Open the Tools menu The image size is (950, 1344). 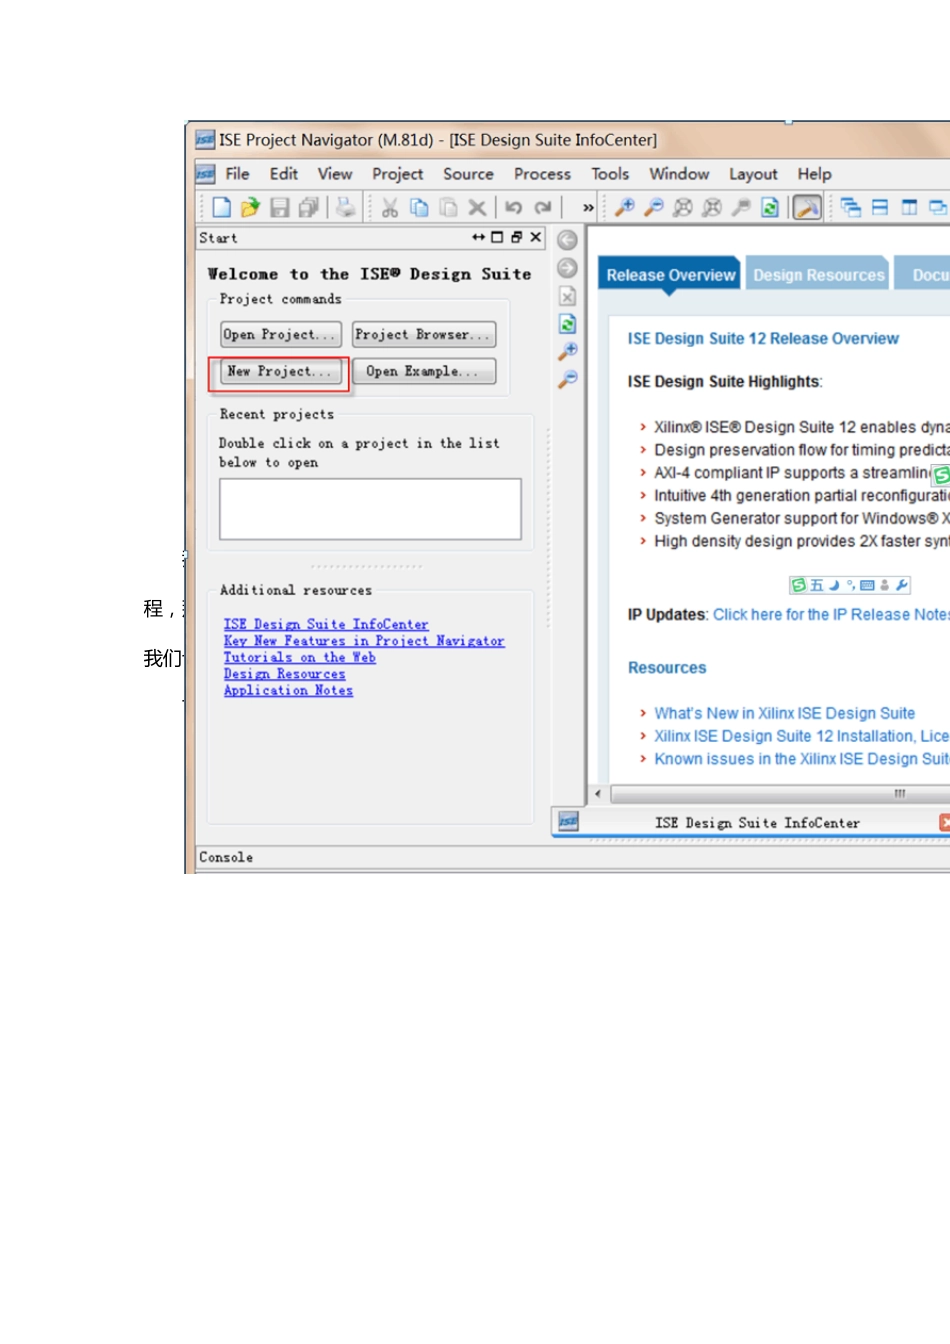(610, 174)
